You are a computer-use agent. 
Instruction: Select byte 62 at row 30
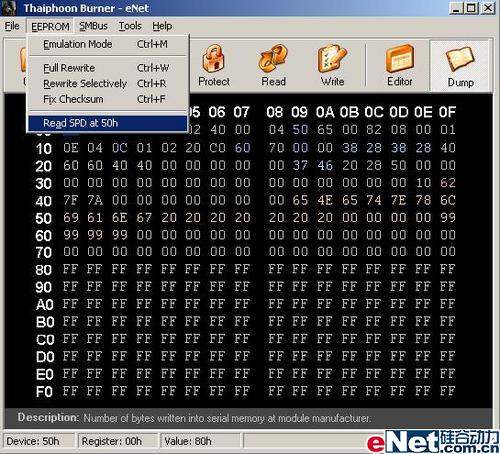point(447,183)
